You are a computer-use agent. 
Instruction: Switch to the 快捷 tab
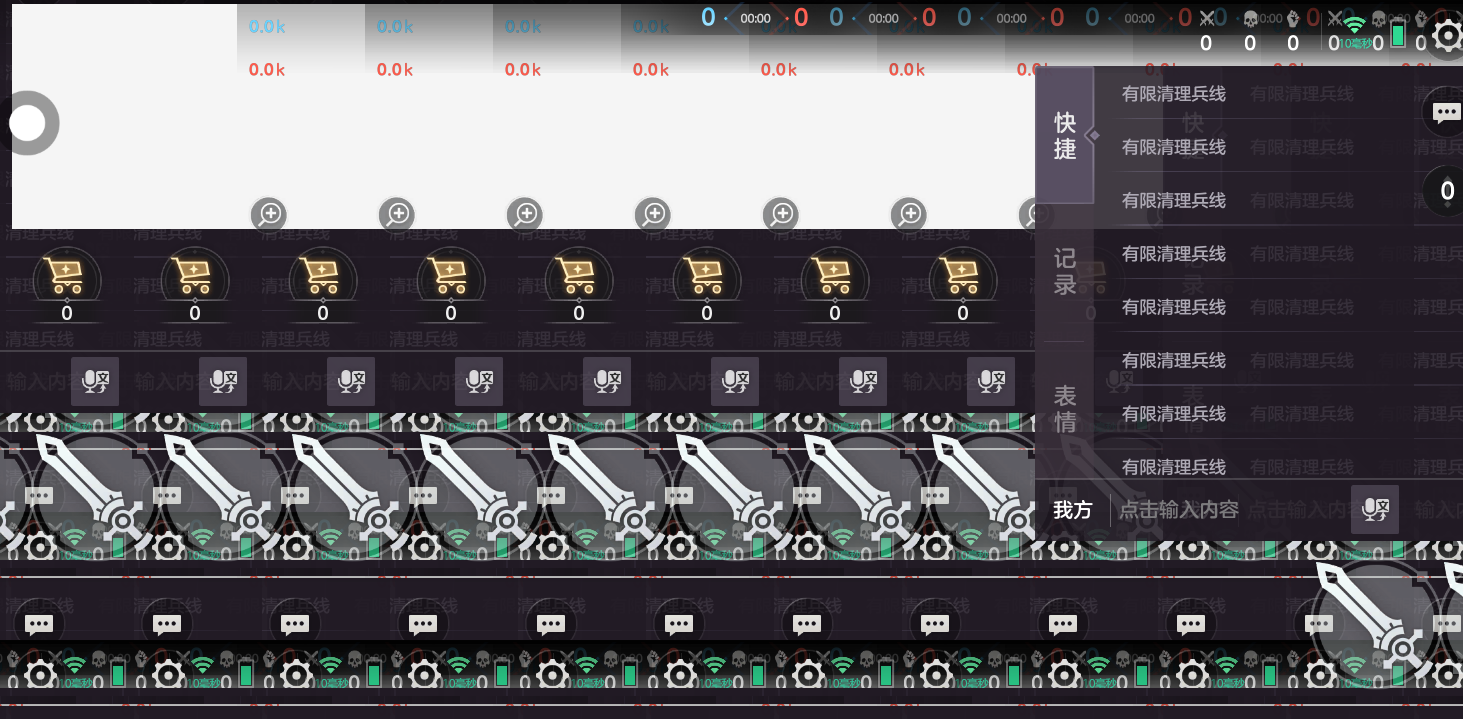[1065, 136]
